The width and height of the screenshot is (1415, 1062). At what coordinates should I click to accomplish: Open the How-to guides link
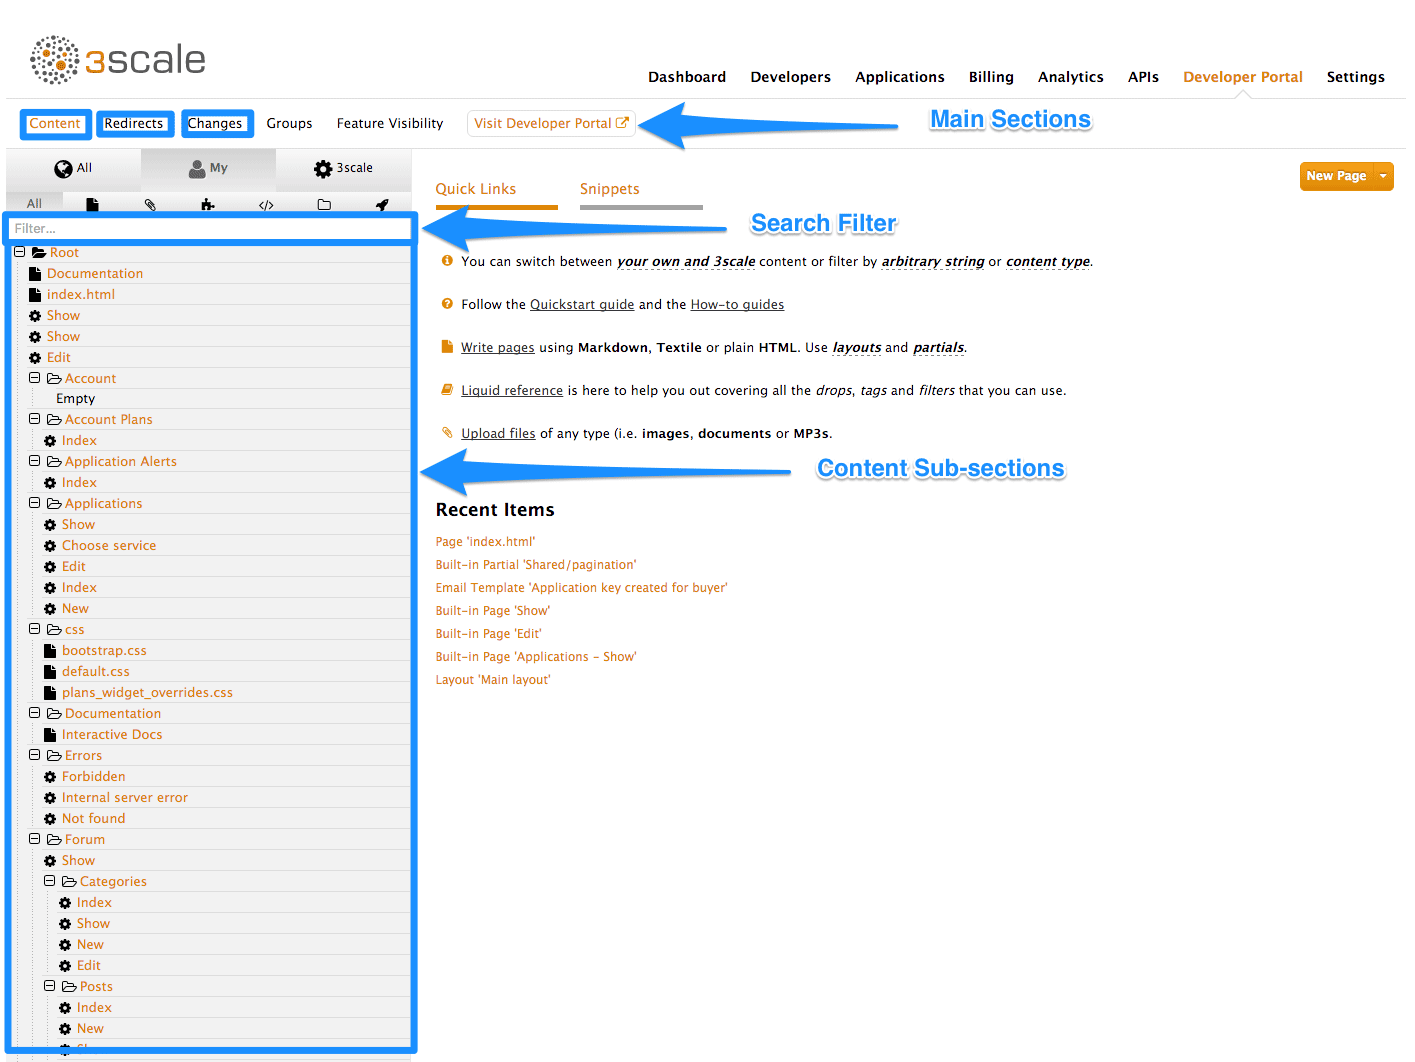click(x=737, y=305)
